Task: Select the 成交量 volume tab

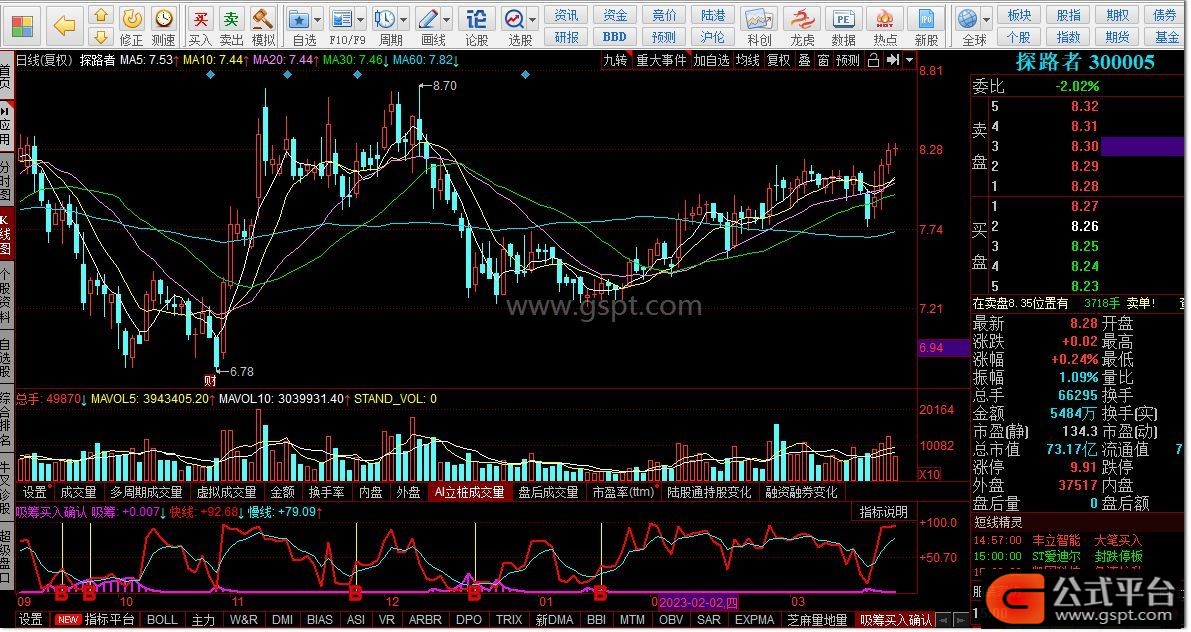Action: coord(78,492)
